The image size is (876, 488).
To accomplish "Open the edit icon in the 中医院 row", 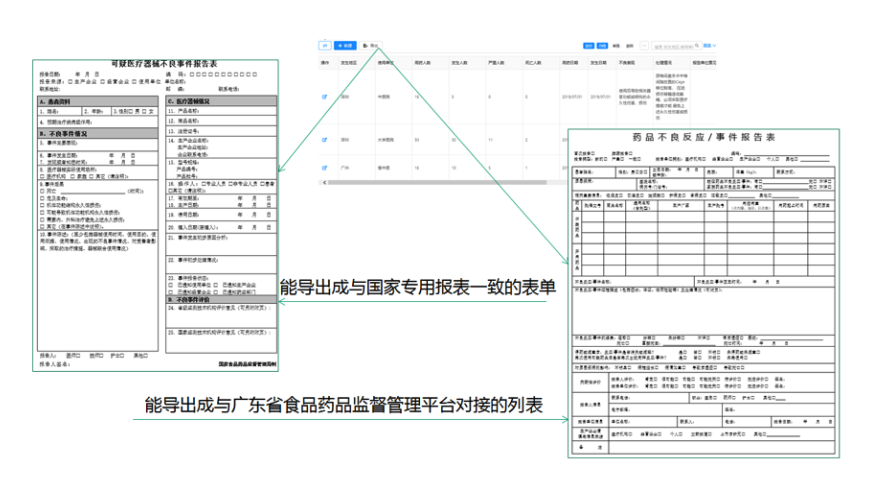I will (324, 97).
